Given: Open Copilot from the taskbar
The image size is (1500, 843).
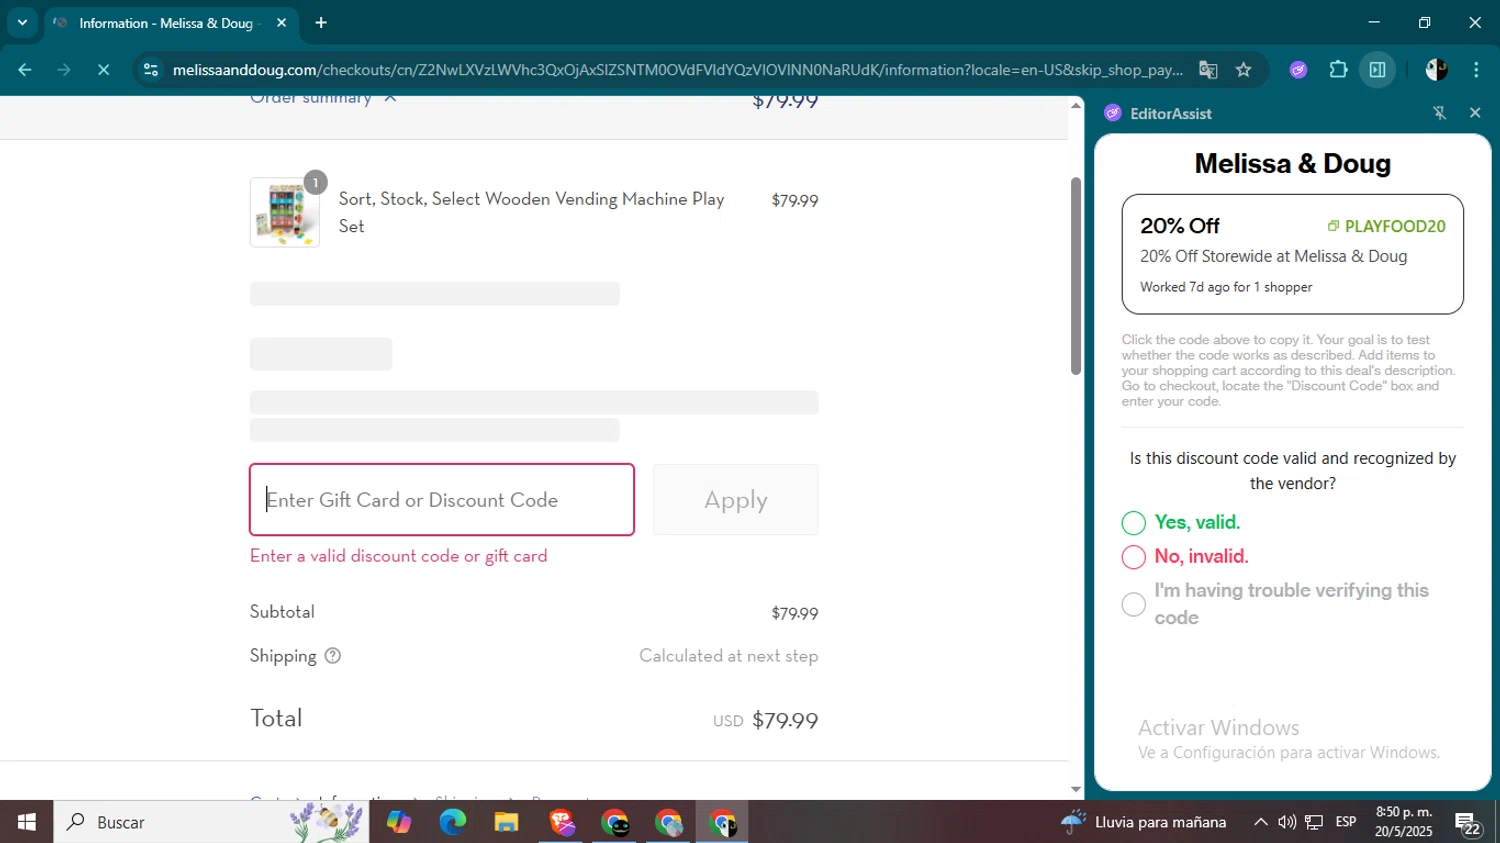Looking at the screenshot, I should [398, 822].
